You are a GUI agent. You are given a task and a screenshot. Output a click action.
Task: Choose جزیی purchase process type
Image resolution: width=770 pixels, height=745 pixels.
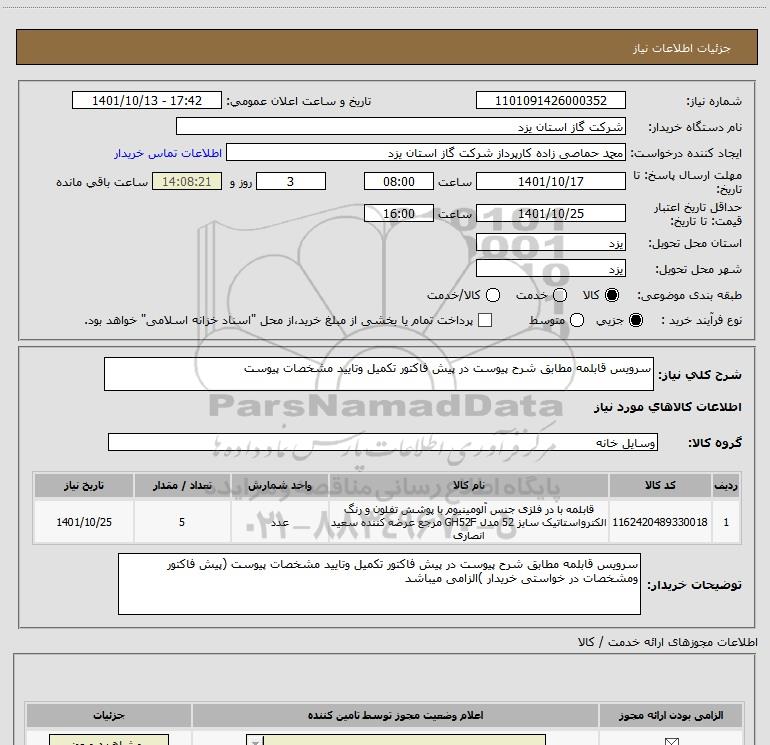[636, 320]
